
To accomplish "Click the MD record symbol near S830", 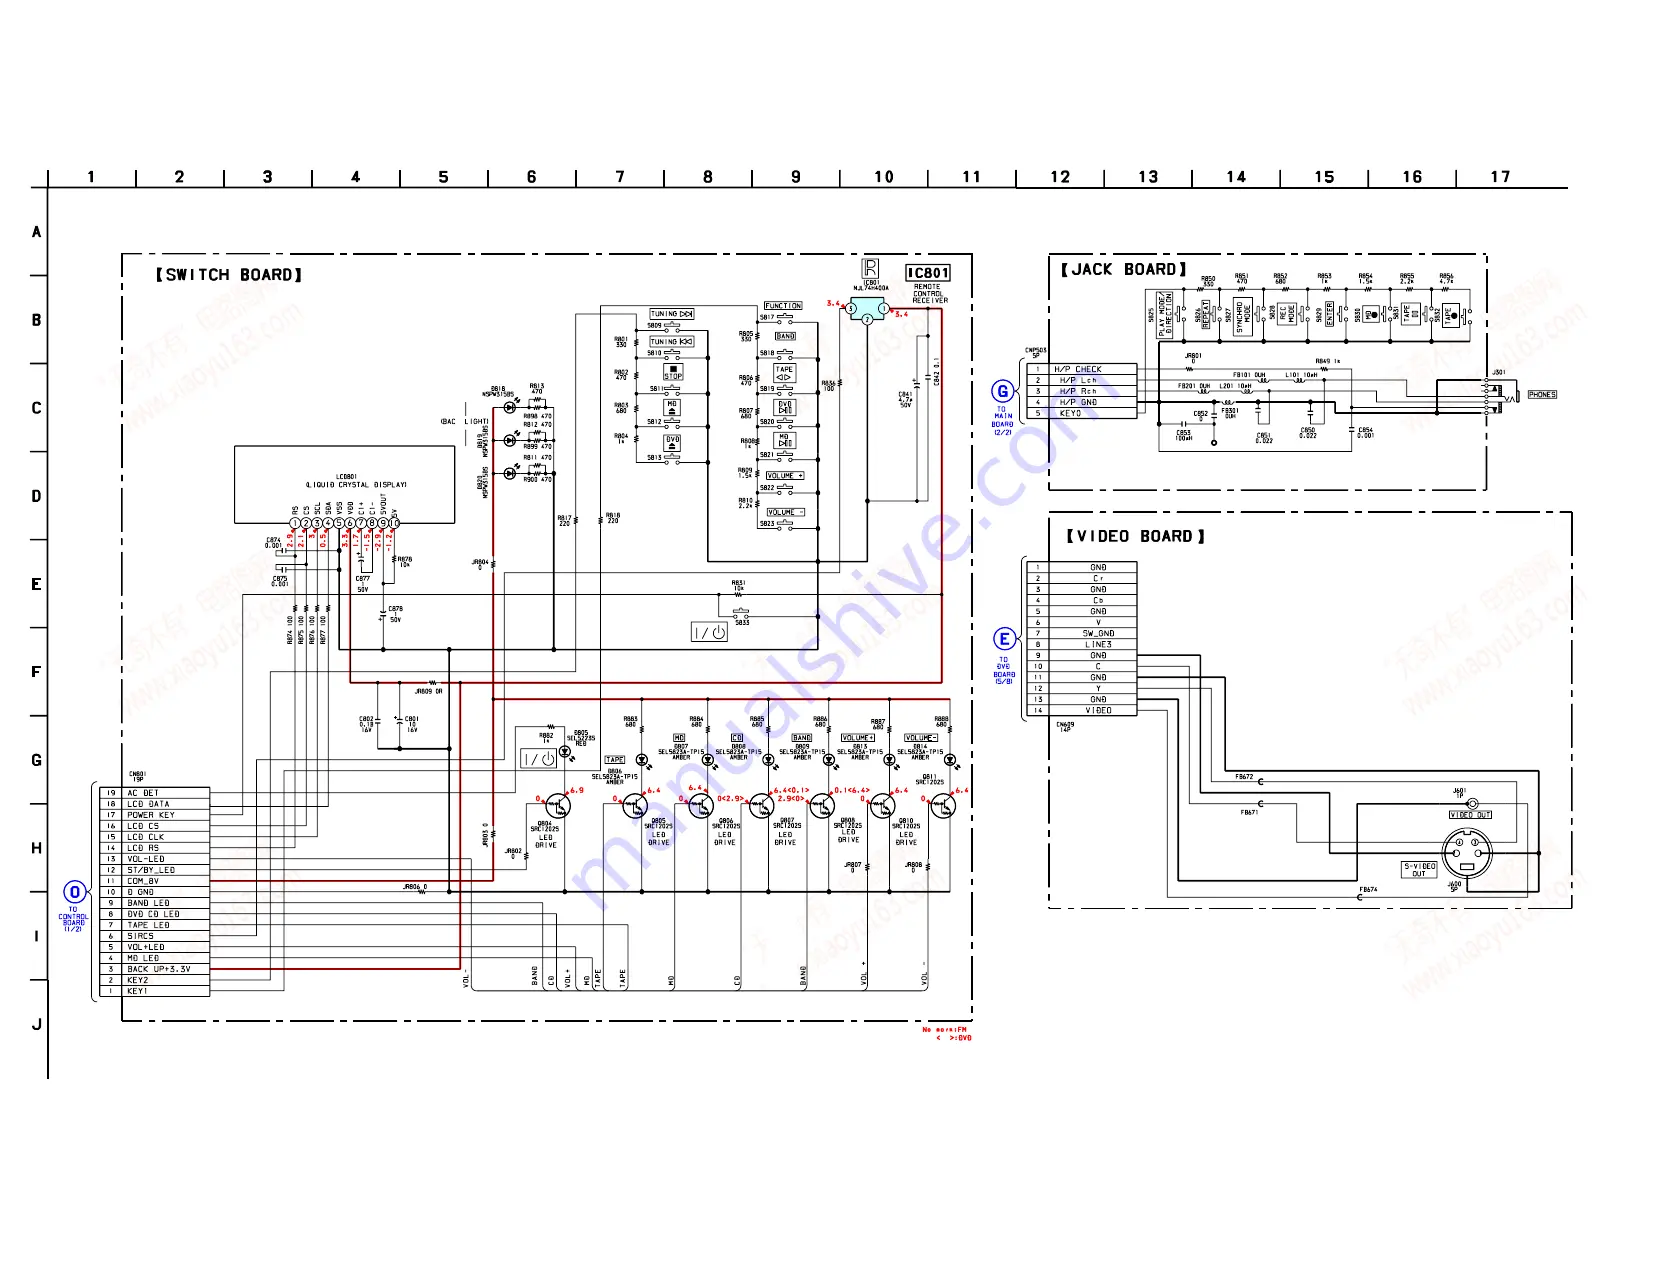I will [x=1372, y=313].
